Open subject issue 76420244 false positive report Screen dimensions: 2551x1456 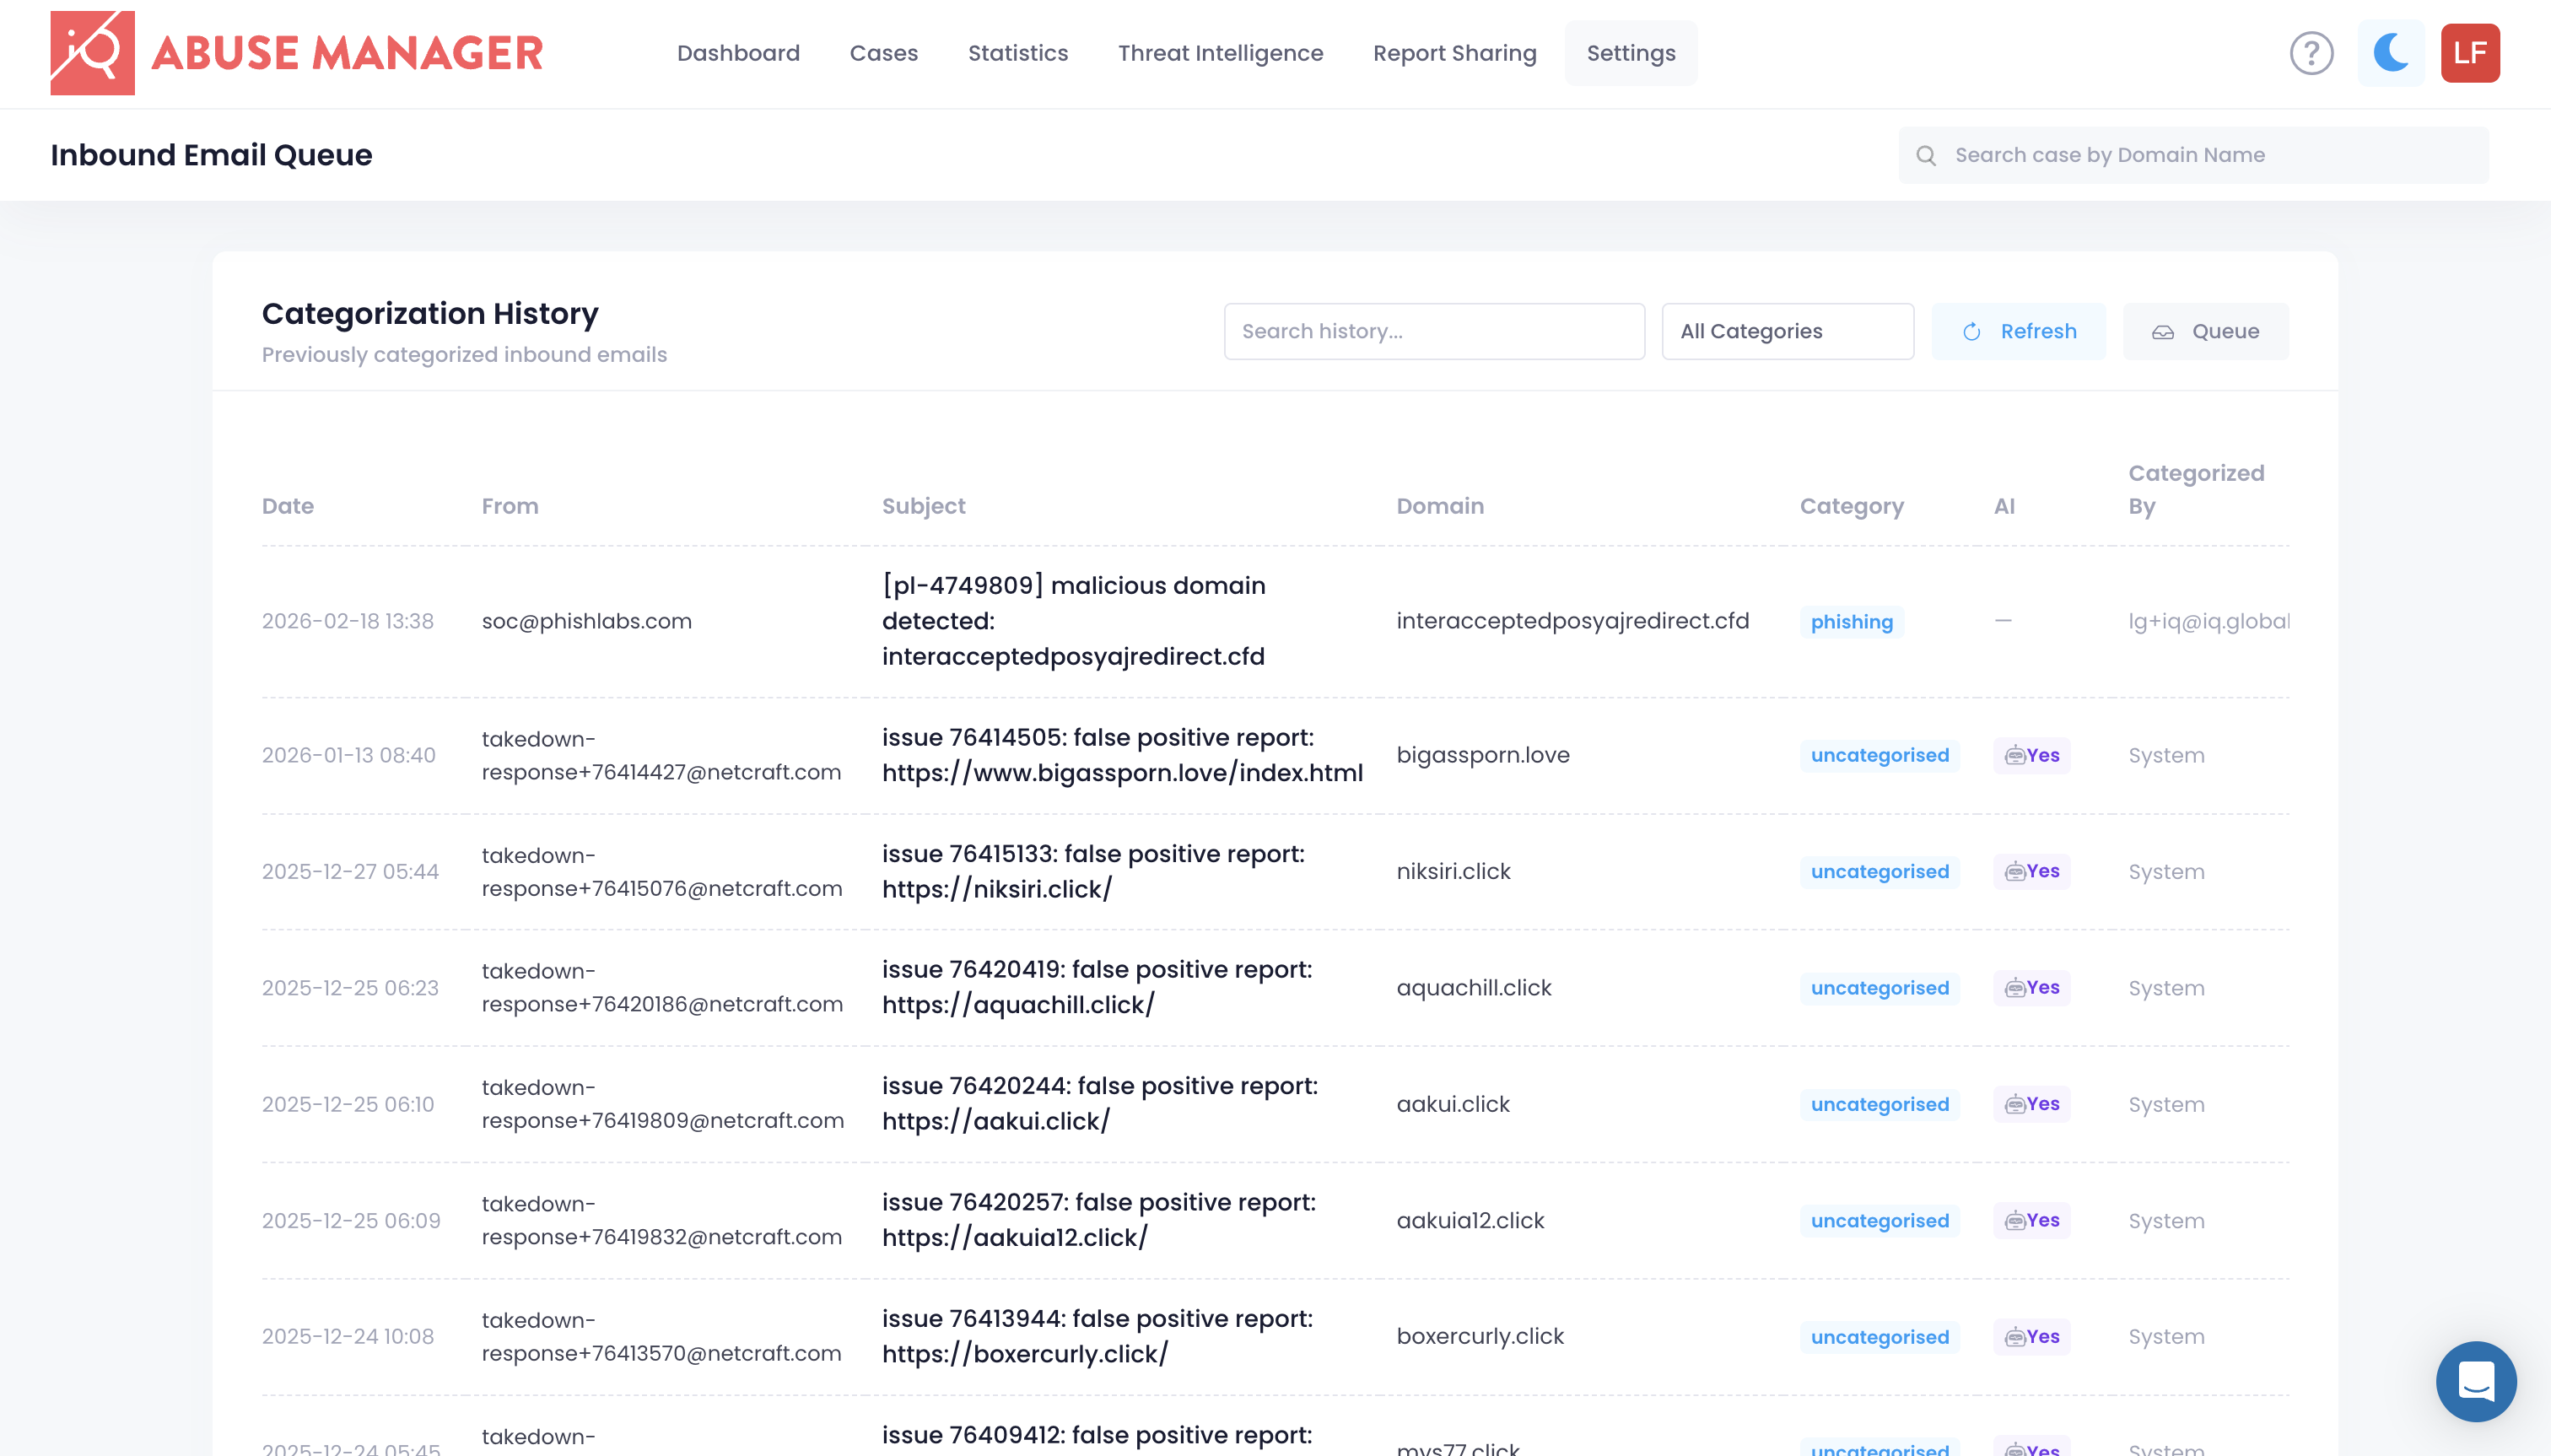tap(1100, 1104)
